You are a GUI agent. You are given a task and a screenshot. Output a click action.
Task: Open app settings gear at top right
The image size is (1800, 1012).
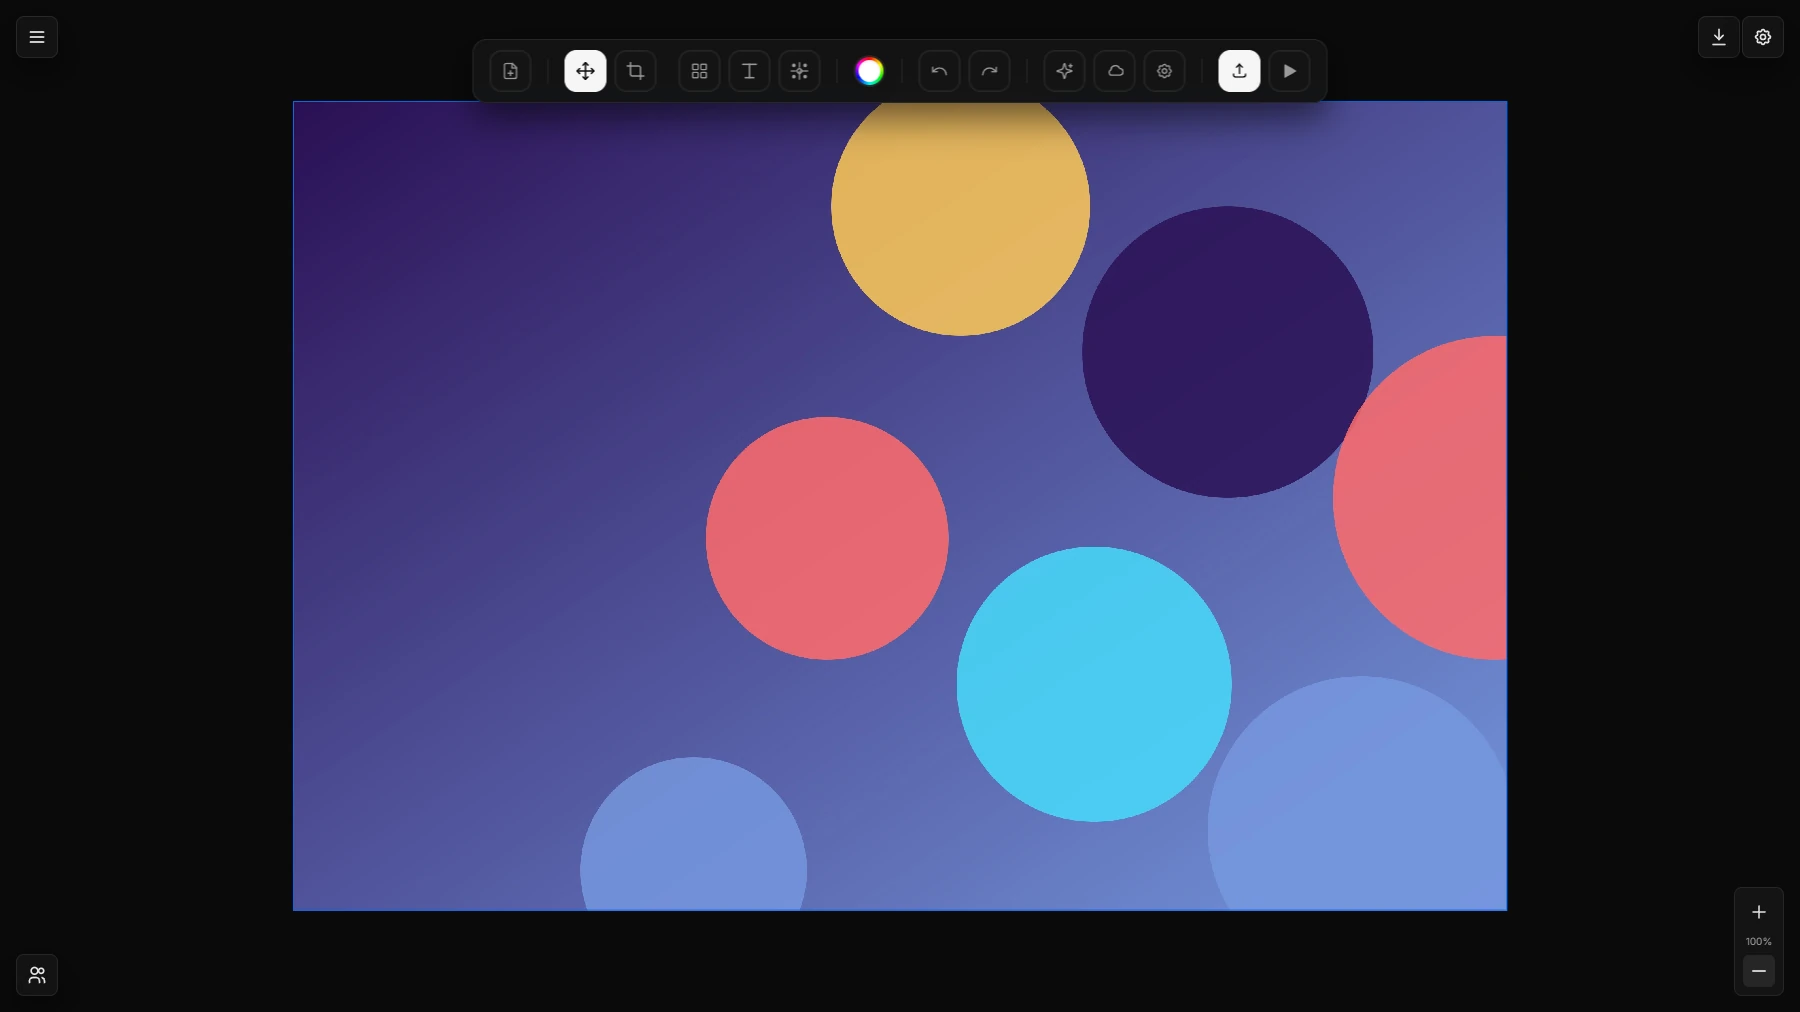click(x=1763, y=37)
